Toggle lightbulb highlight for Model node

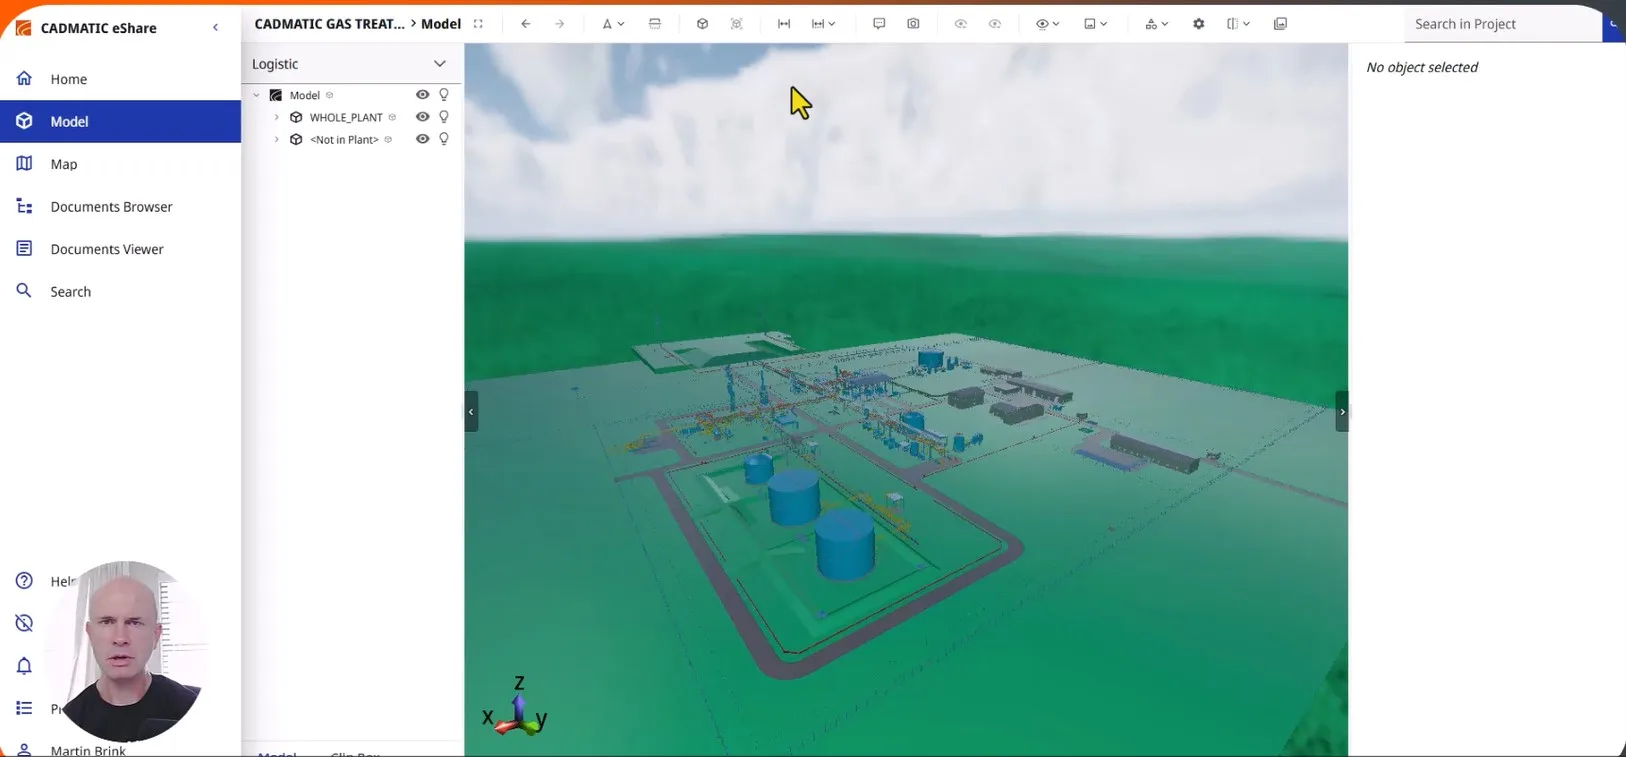click(444, 95)
